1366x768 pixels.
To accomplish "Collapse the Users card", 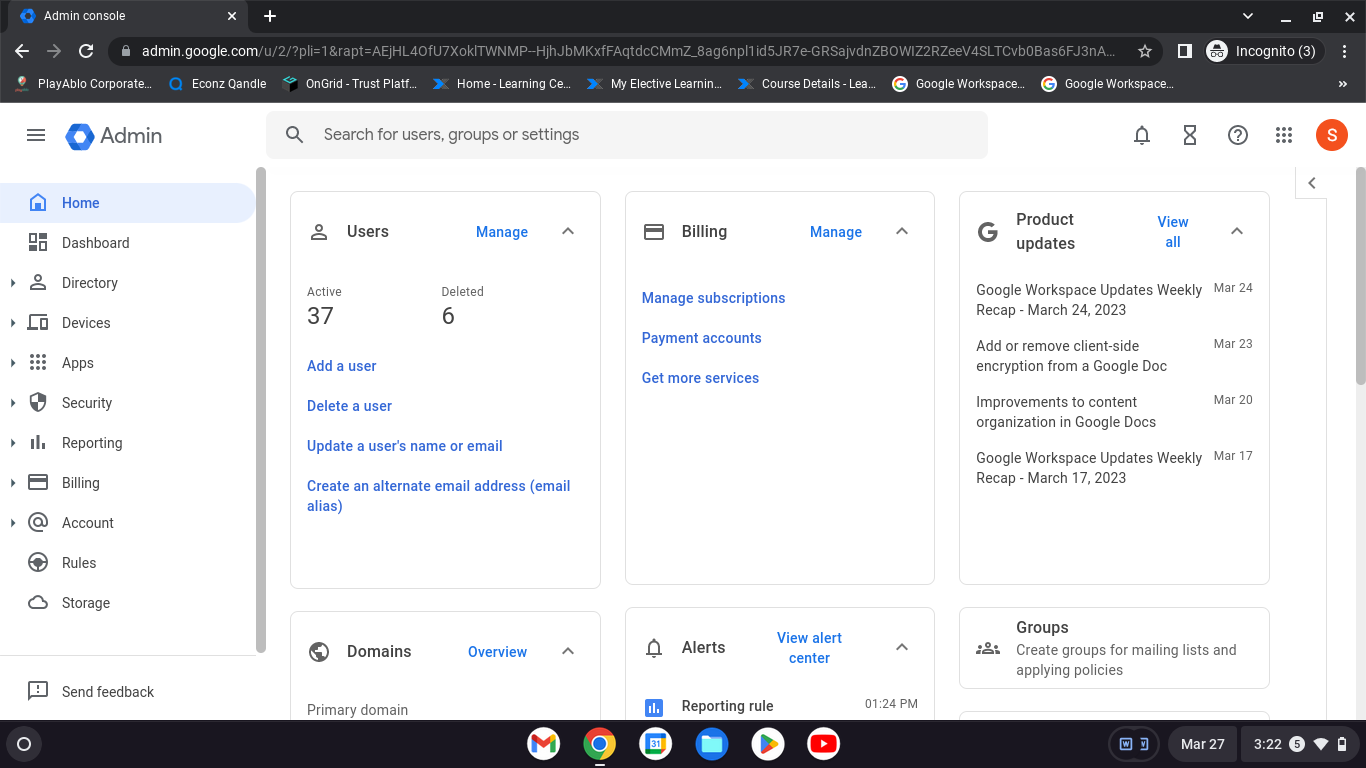I will pos(568,232).
